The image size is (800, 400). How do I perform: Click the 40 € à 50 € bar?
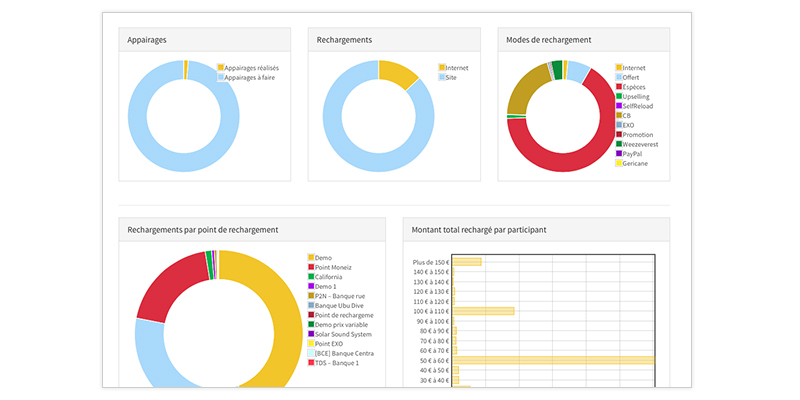pos(456,370)
